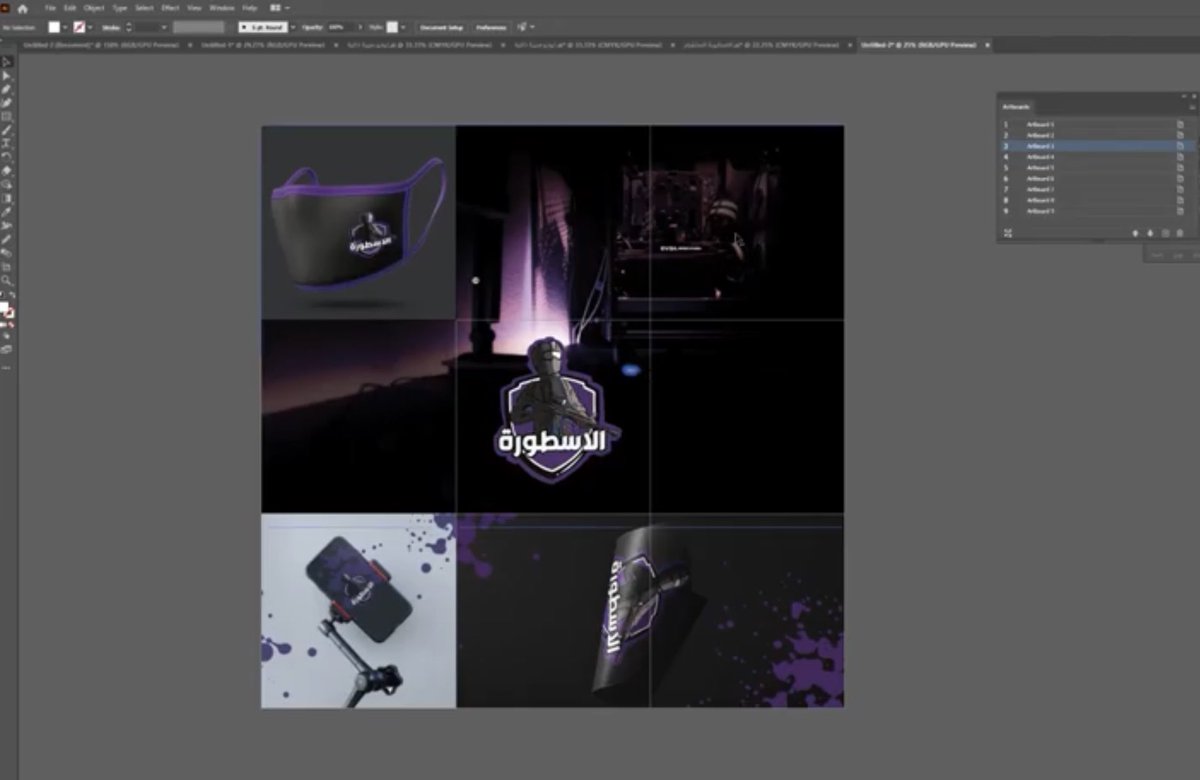Select the Curvature tool

click(8, 104)
